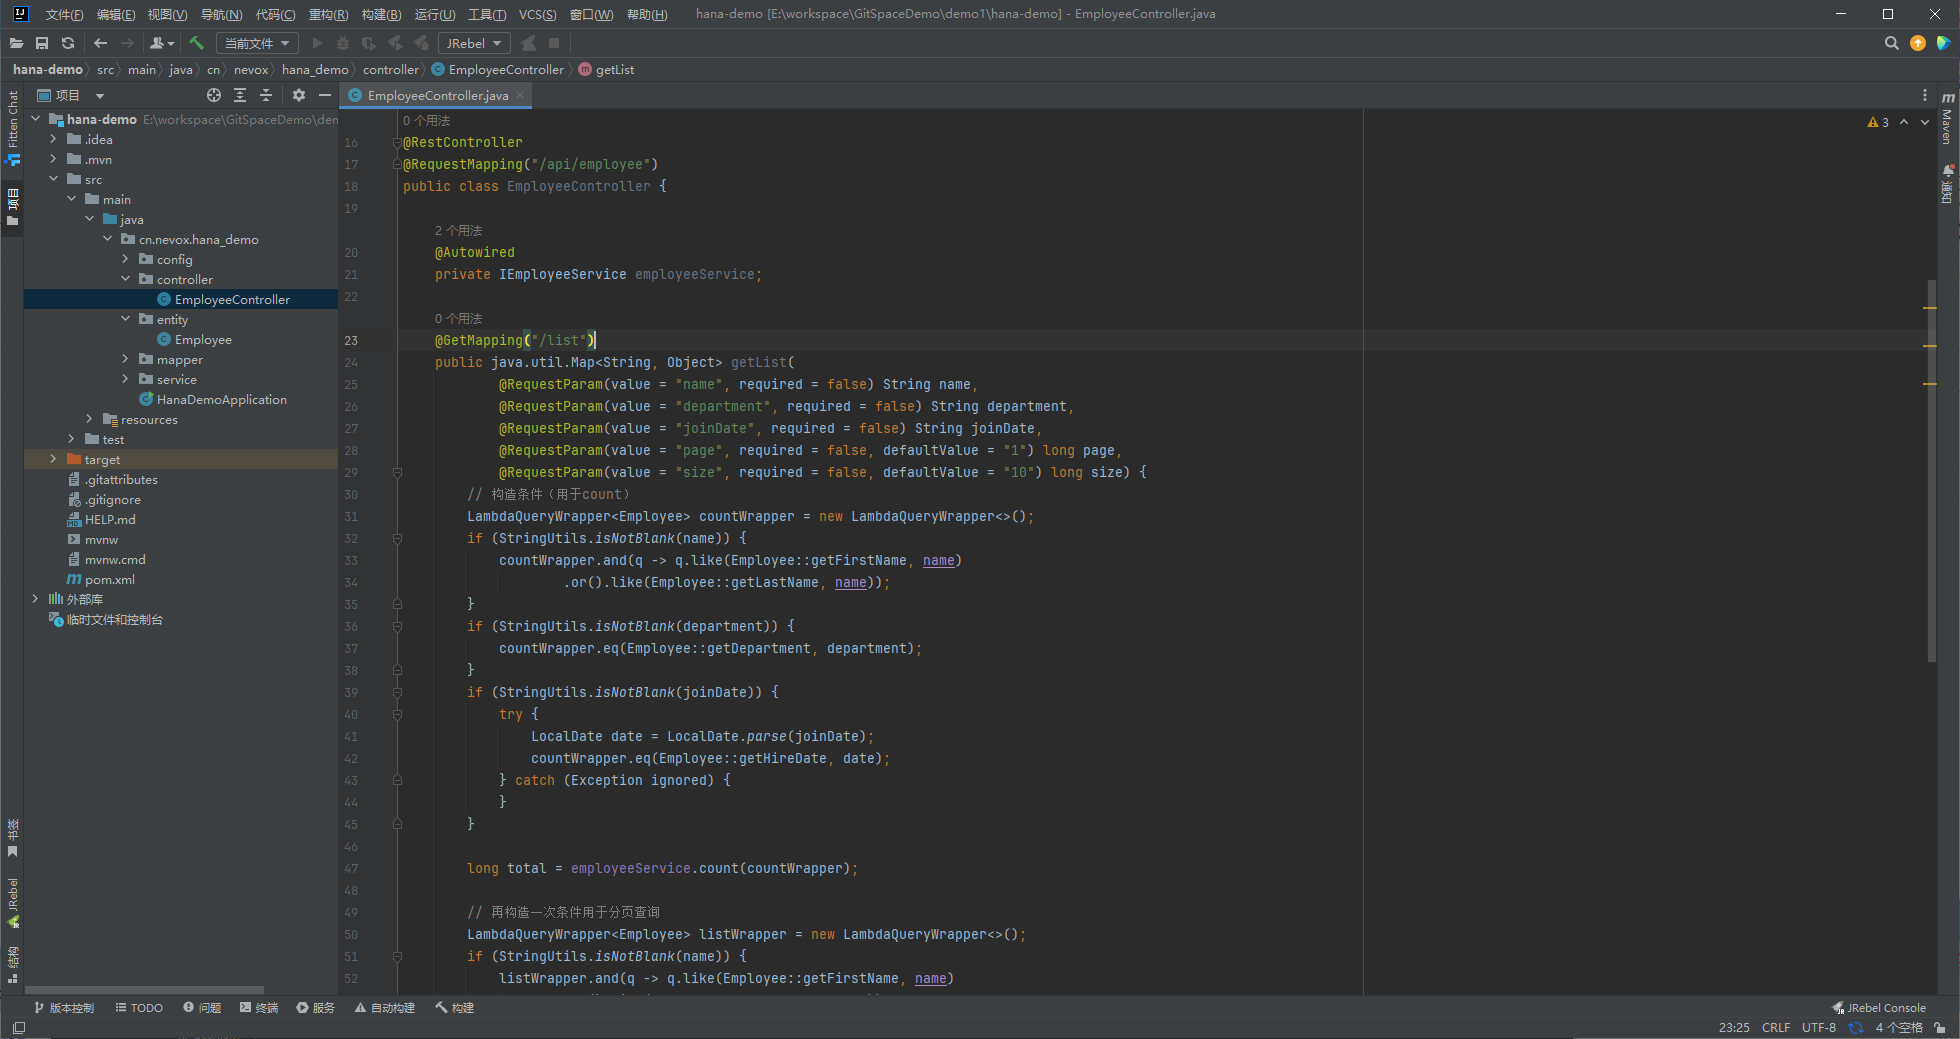This screenshot has width=1960, height=1039.
Task: Select EmployeeController.java editor tab
Action: (x=437, y=95)
